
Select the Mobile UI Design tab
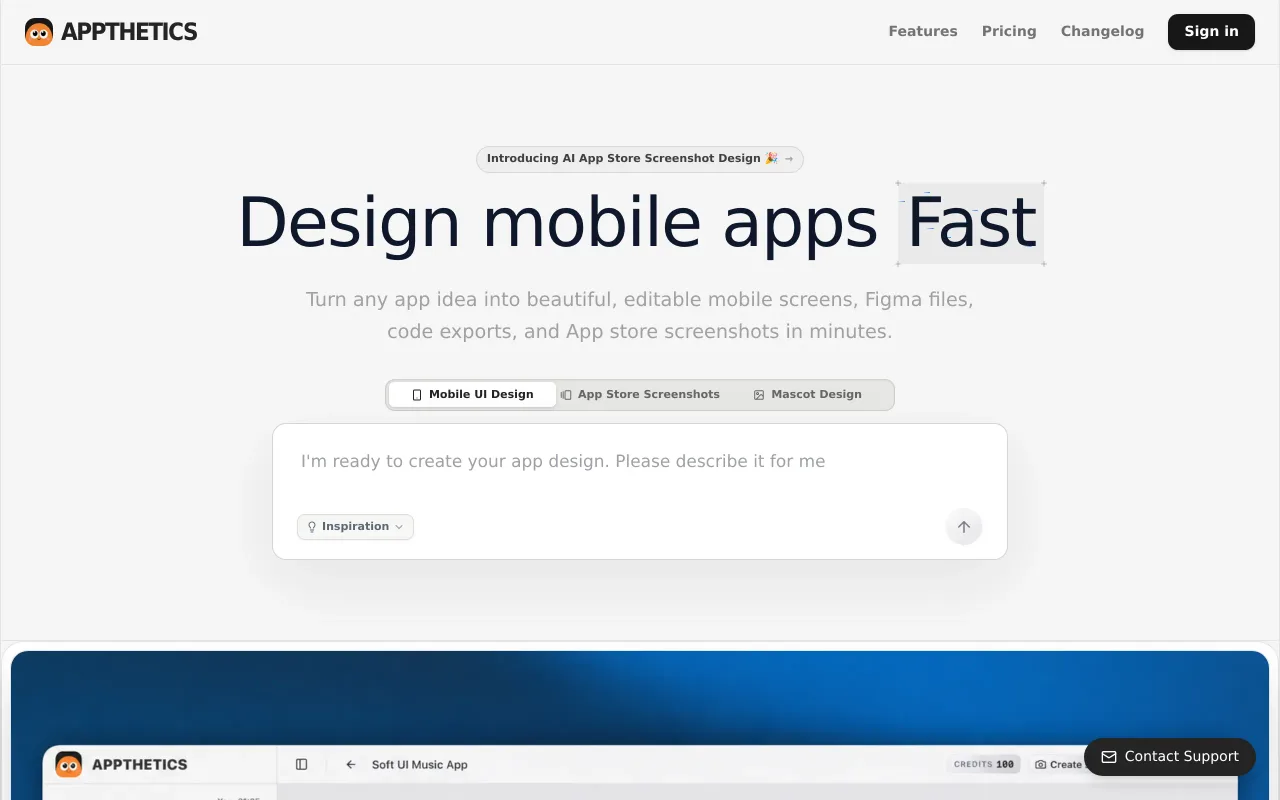[472, 394]
